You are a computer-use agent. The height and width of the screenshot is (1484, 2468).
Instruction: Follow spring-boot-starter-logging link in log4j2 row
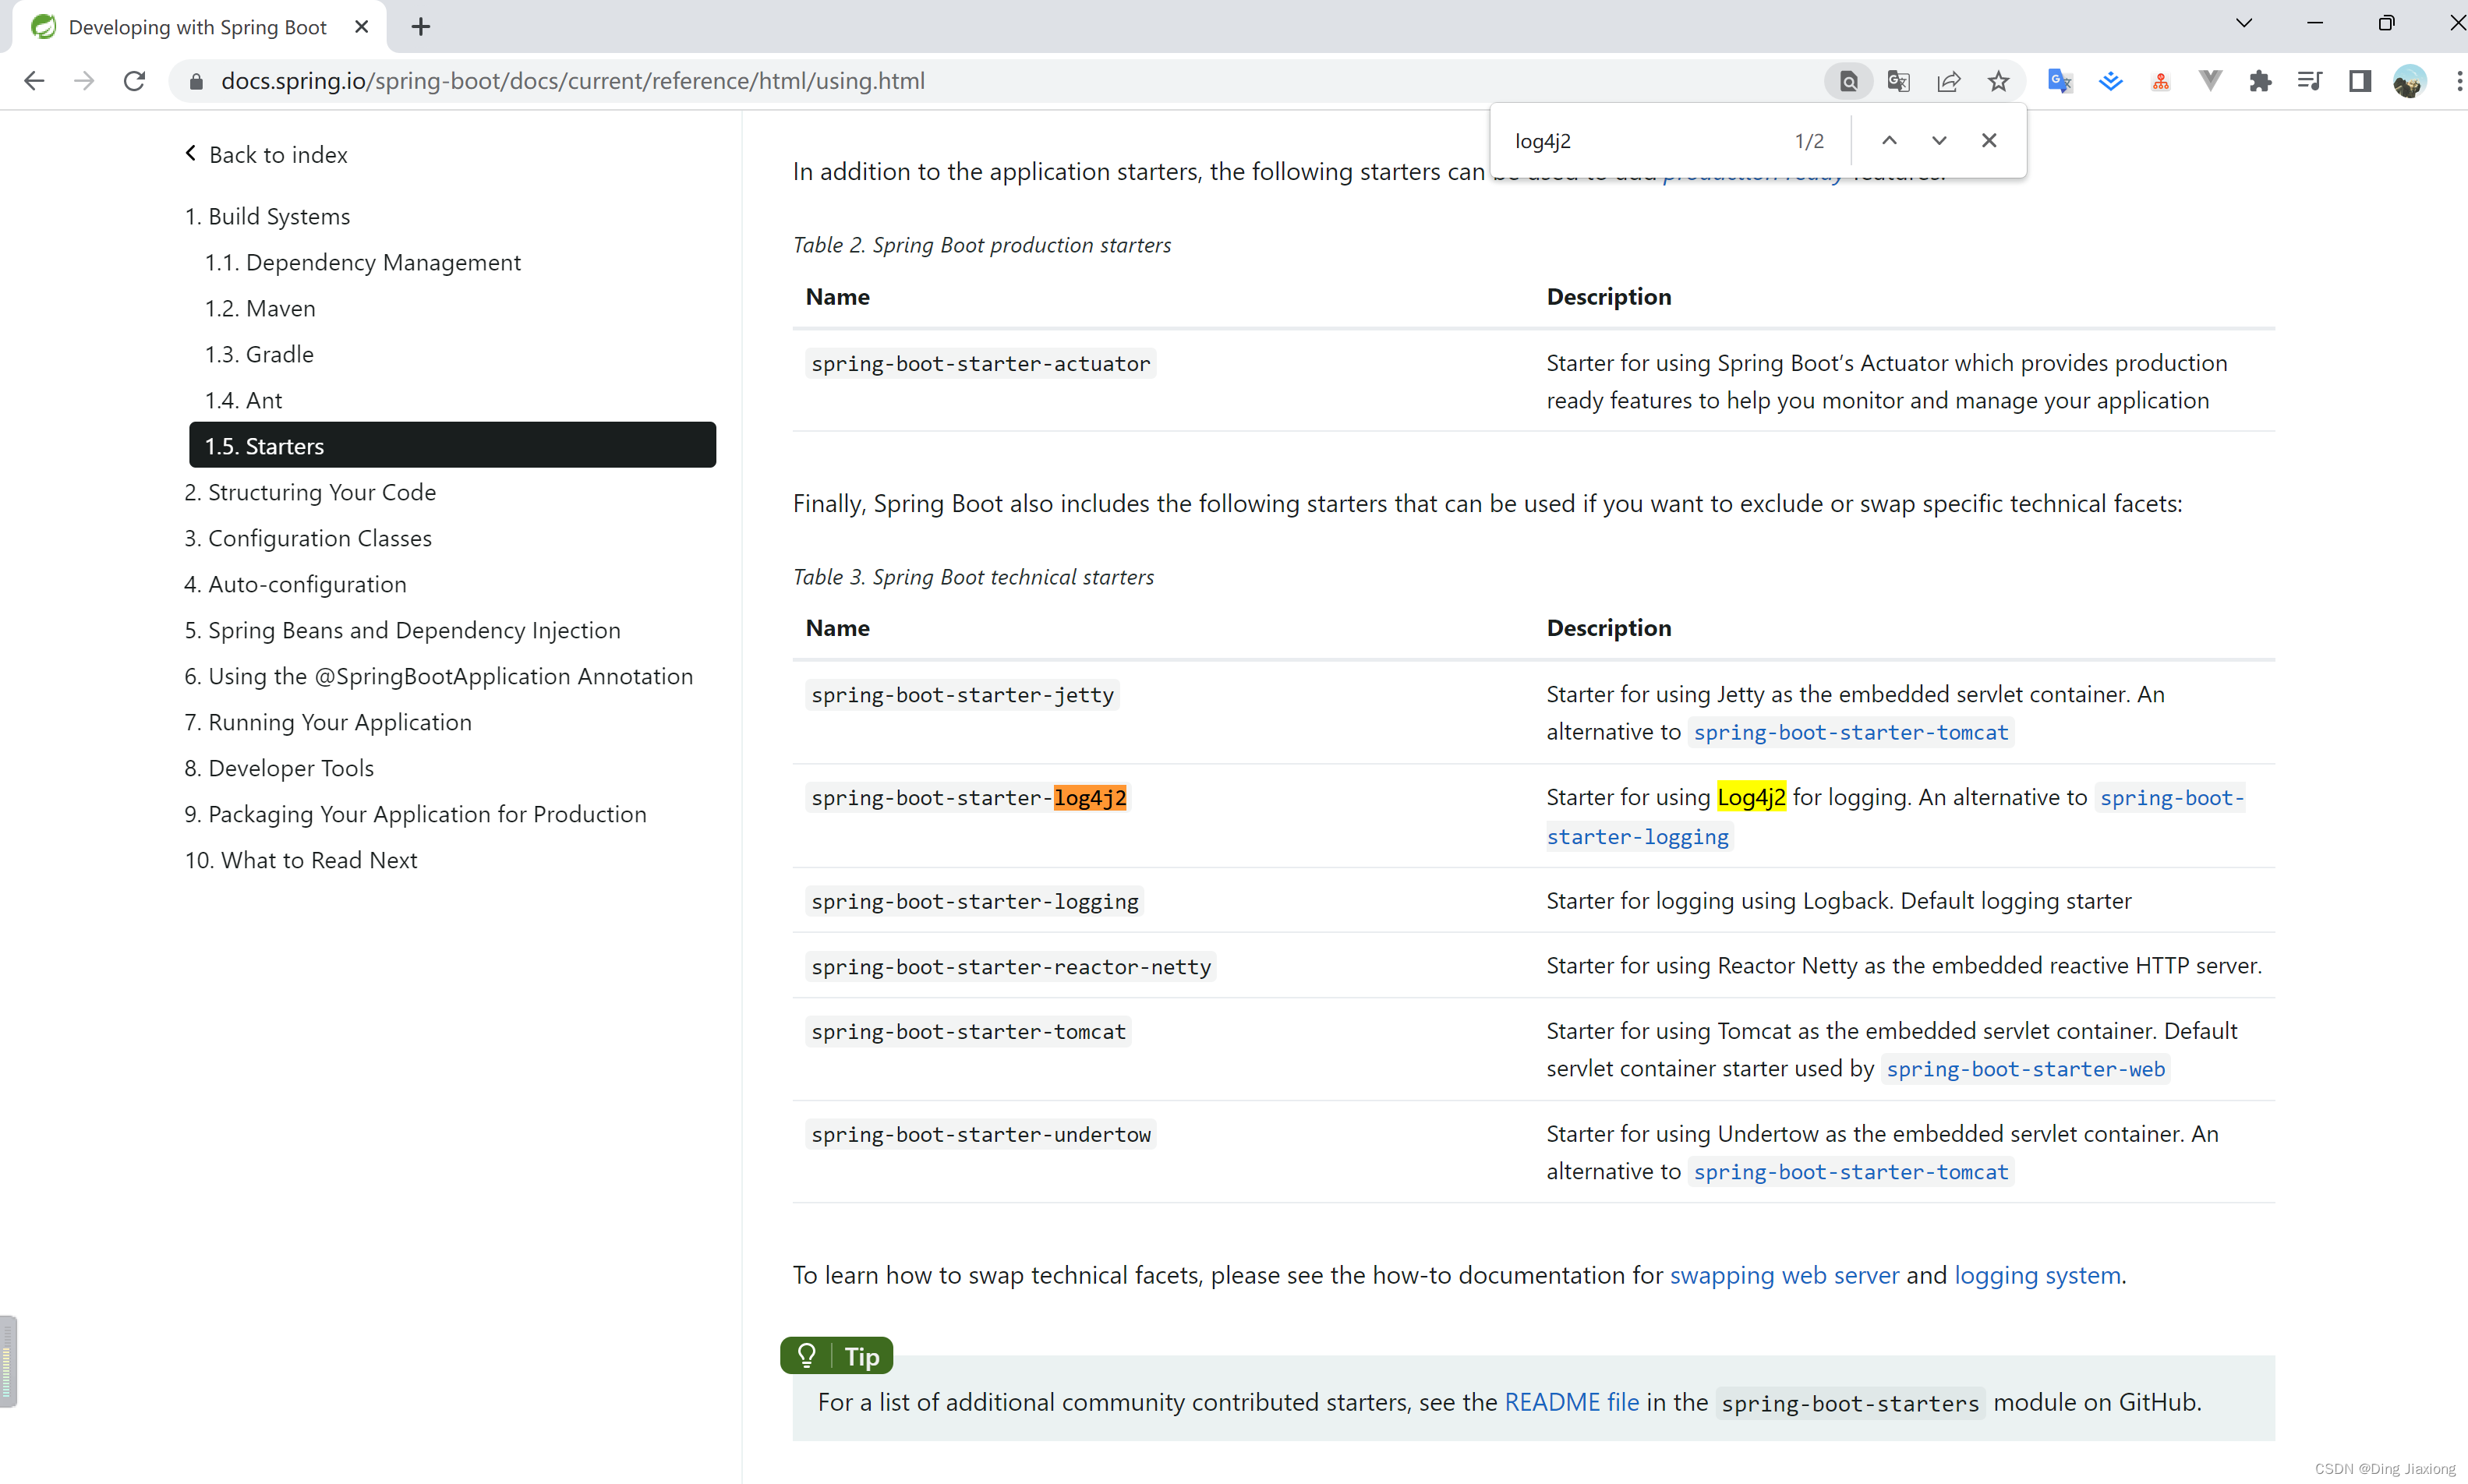click(x=1637, y=837)
